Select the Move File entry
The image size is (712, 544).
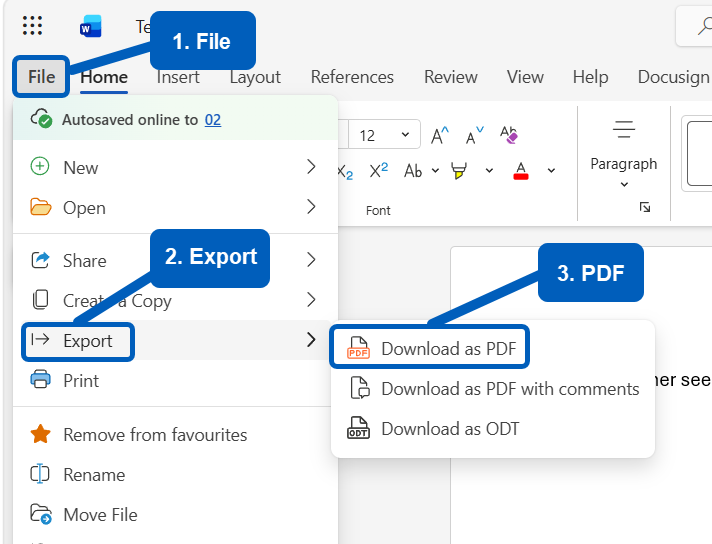[175, 514]
